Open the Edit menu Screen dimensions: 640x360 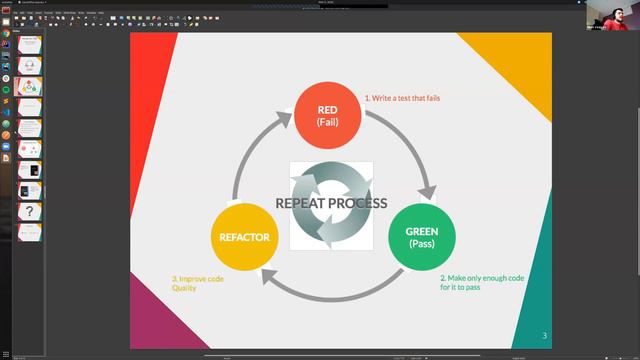(22, 13)
